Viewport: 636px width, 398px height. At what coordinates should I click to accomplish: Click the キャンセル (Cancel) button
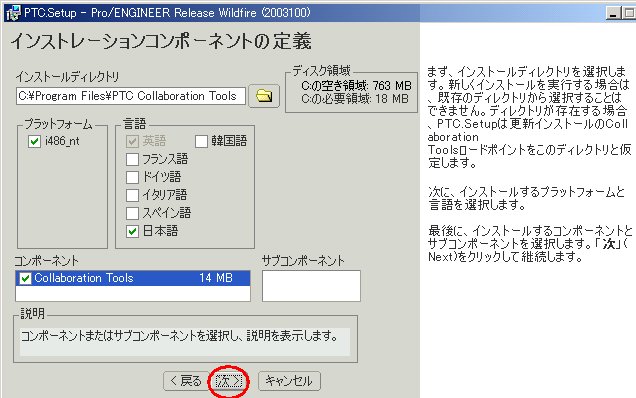pyautogui.click(x=289, y=381)
